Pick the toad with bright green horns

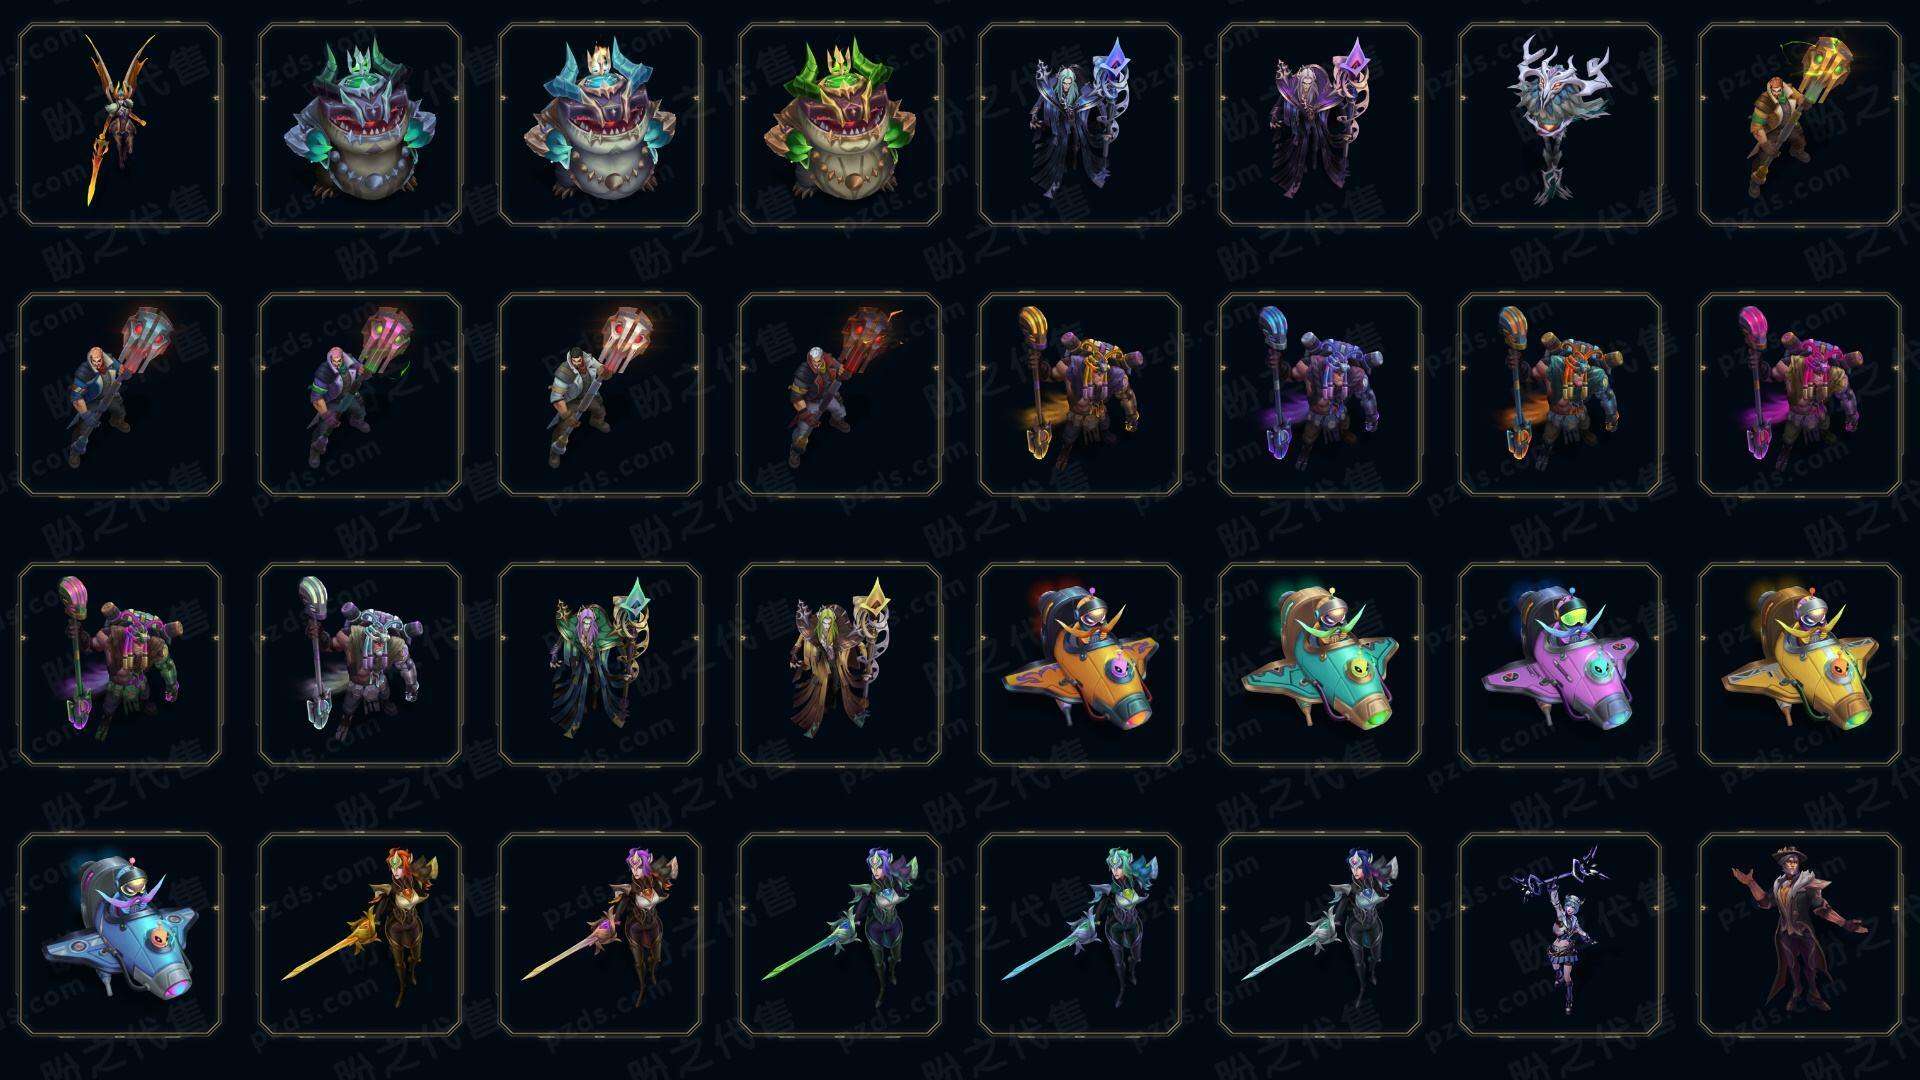pyautogui.click(x=840, y=125)
